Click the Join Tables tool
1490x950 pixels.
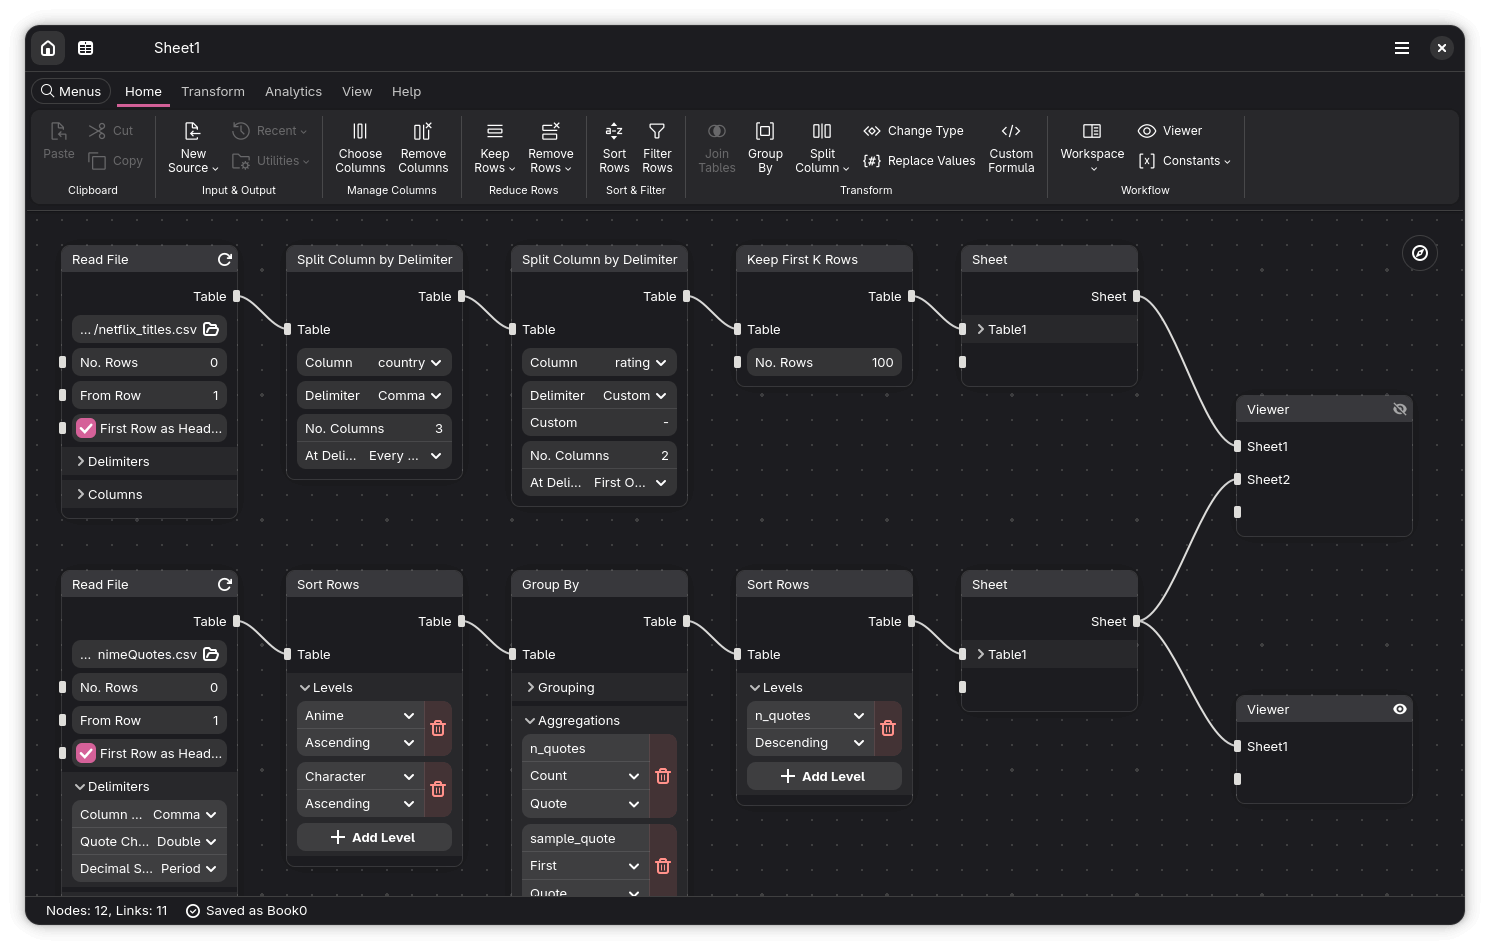coord(717,147)
